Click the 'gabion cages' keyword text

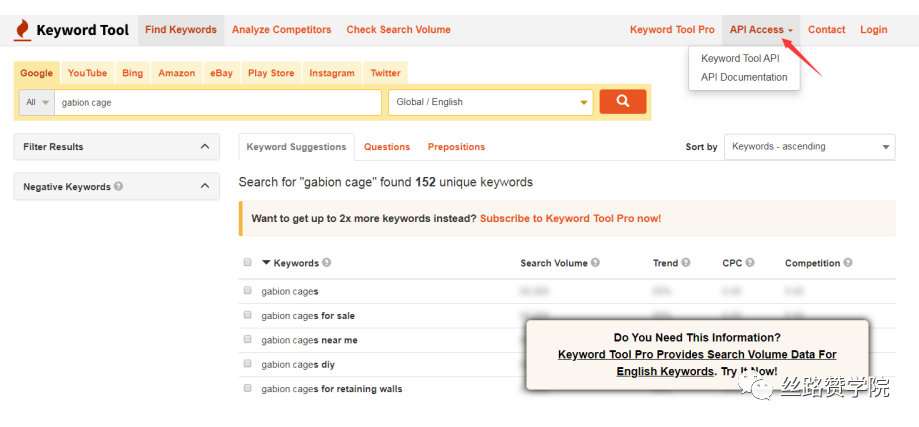(x=290, y=291)
